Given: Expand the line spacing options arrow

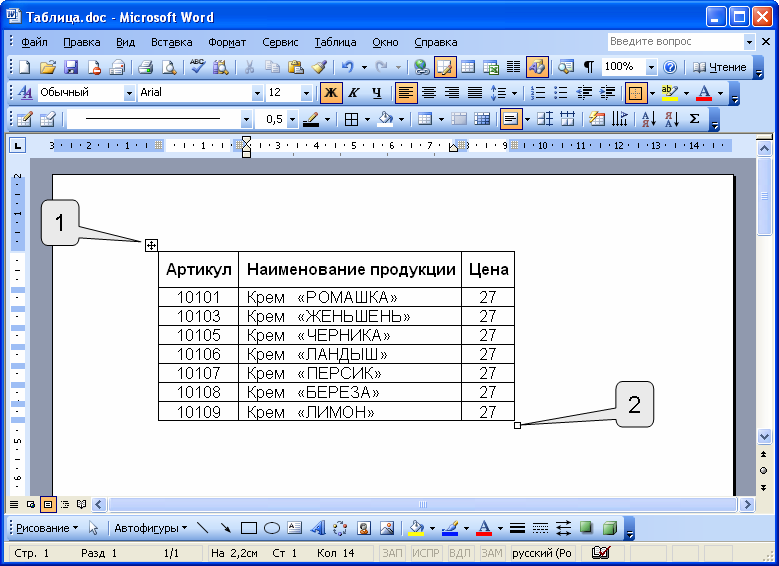Looking at the screenshot, I should 514,93.
